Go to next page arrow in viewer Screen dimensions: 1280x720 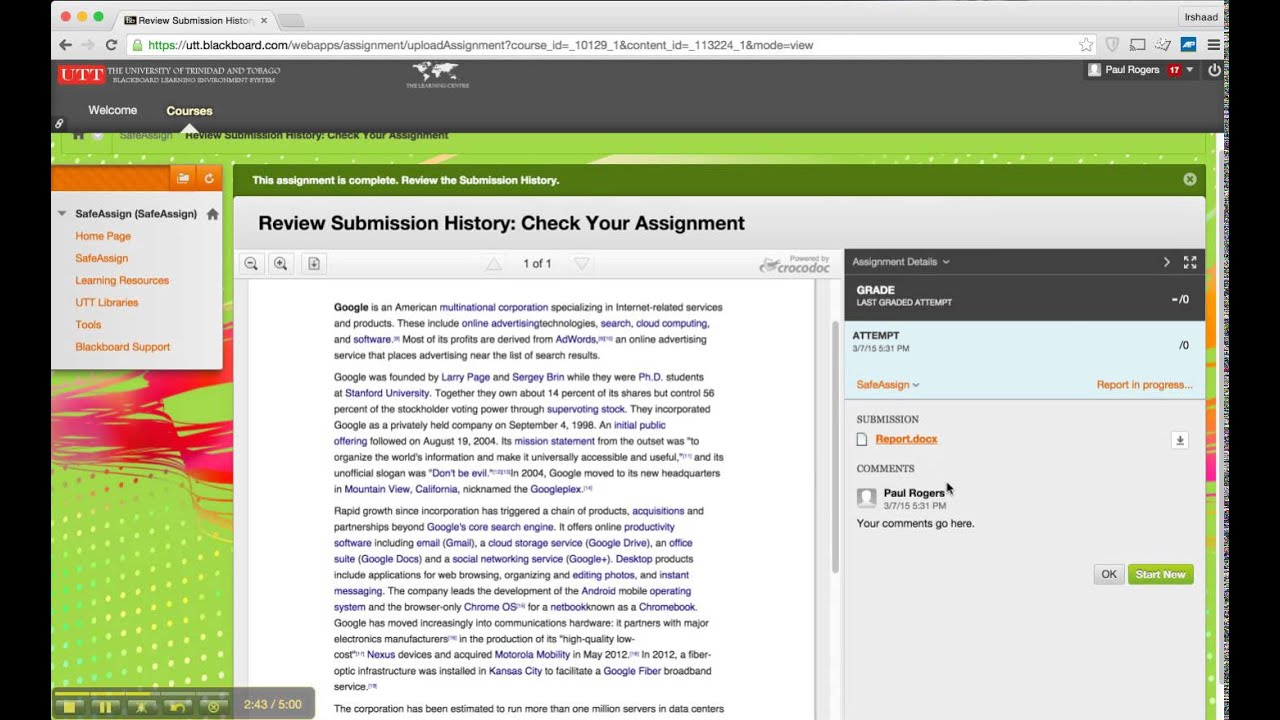[582, 264]
